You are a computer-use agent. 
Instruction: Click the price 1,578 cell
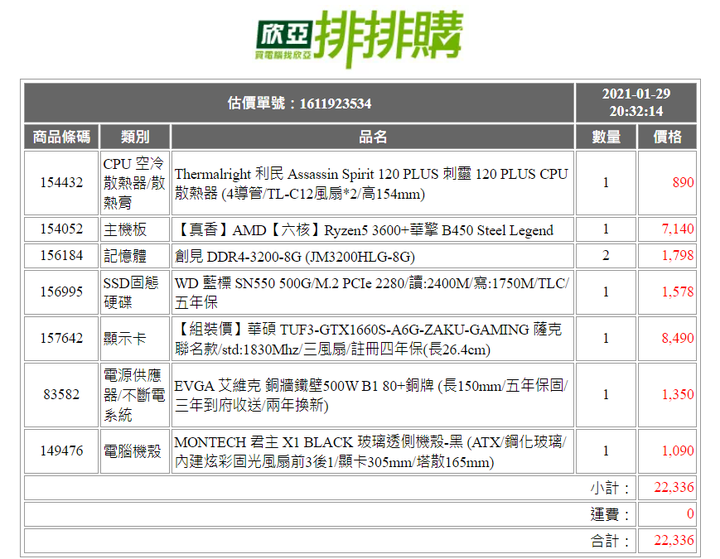pyautogui.click(x=667, y=292)
